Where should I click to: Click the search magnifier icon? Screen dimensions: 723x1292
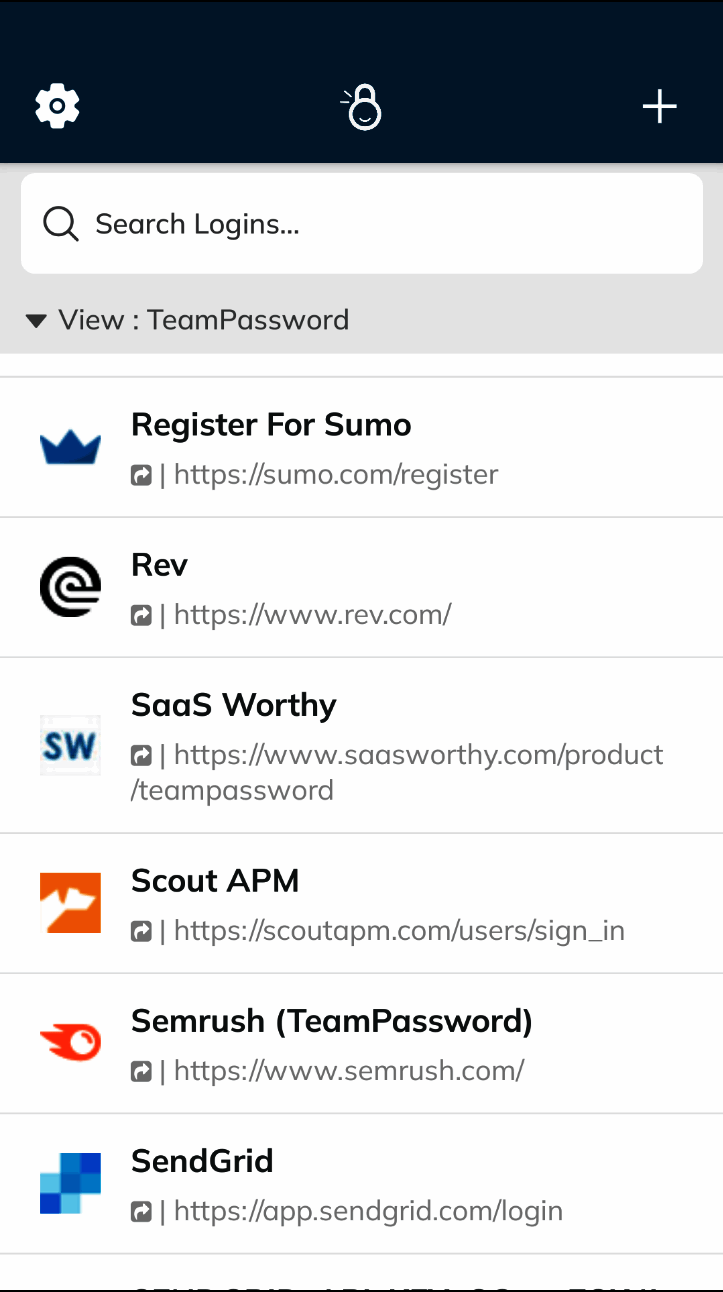point(60,223)
